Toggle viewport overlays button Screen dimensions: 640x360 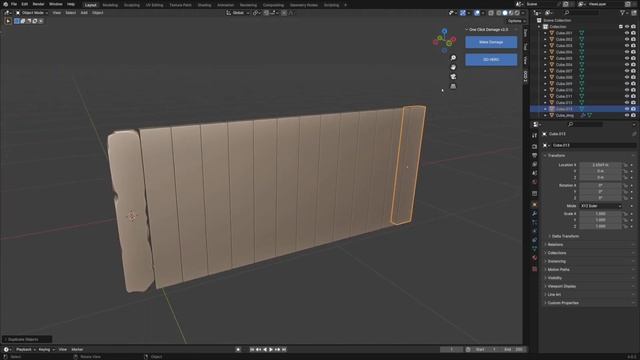tap(477, 13)
